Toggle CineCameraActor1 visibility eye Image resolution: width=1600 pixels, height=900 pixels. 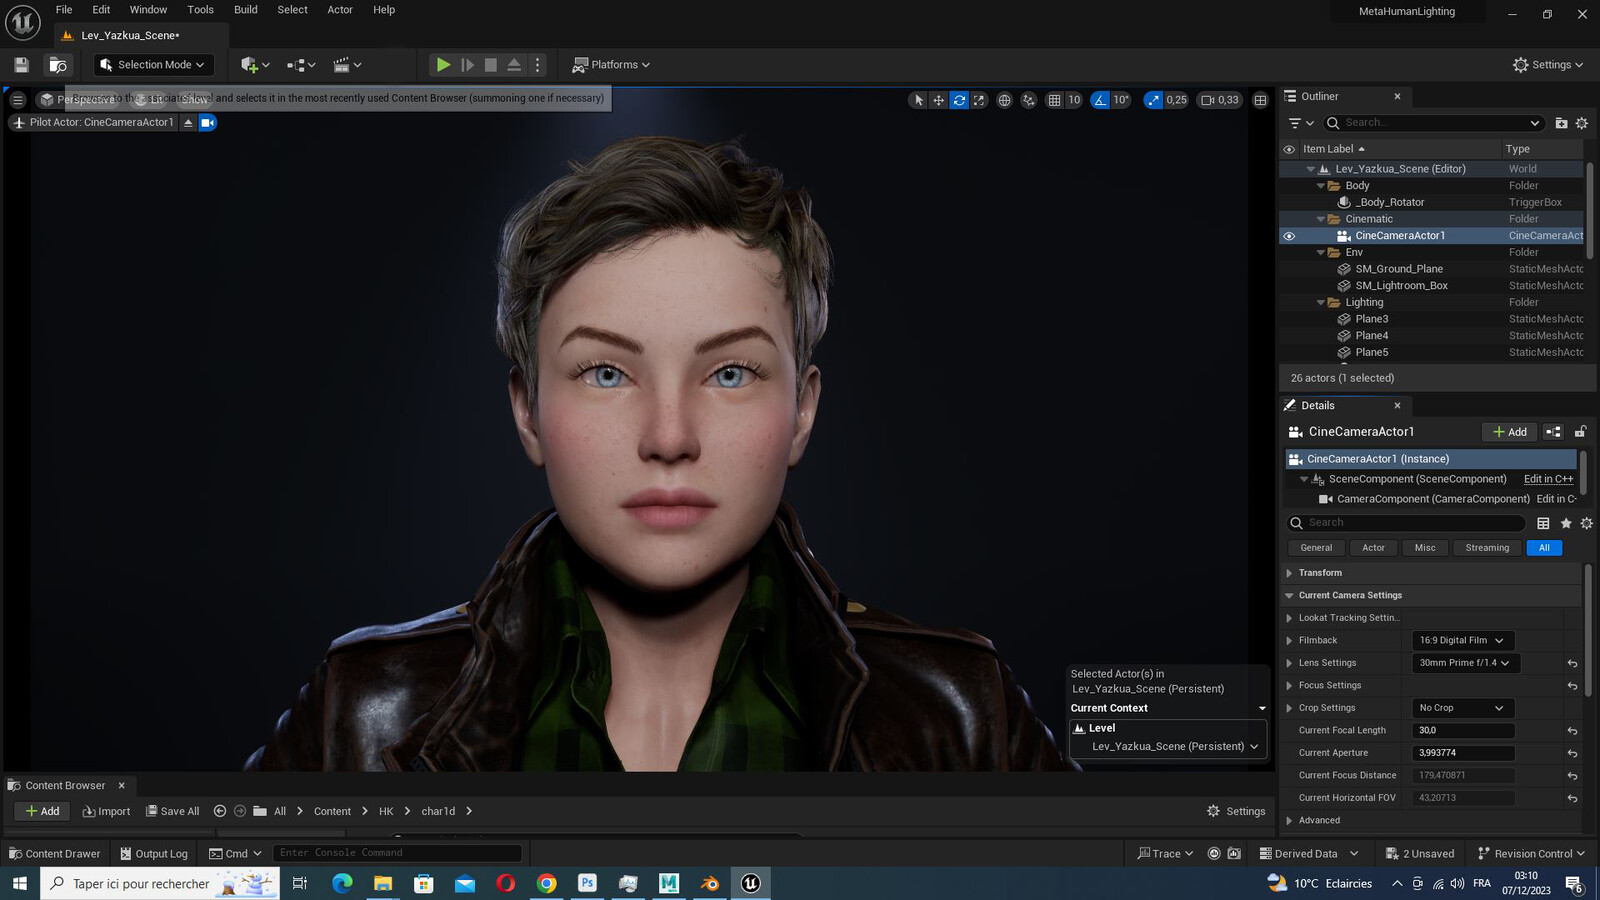[x=1289, y=236]
